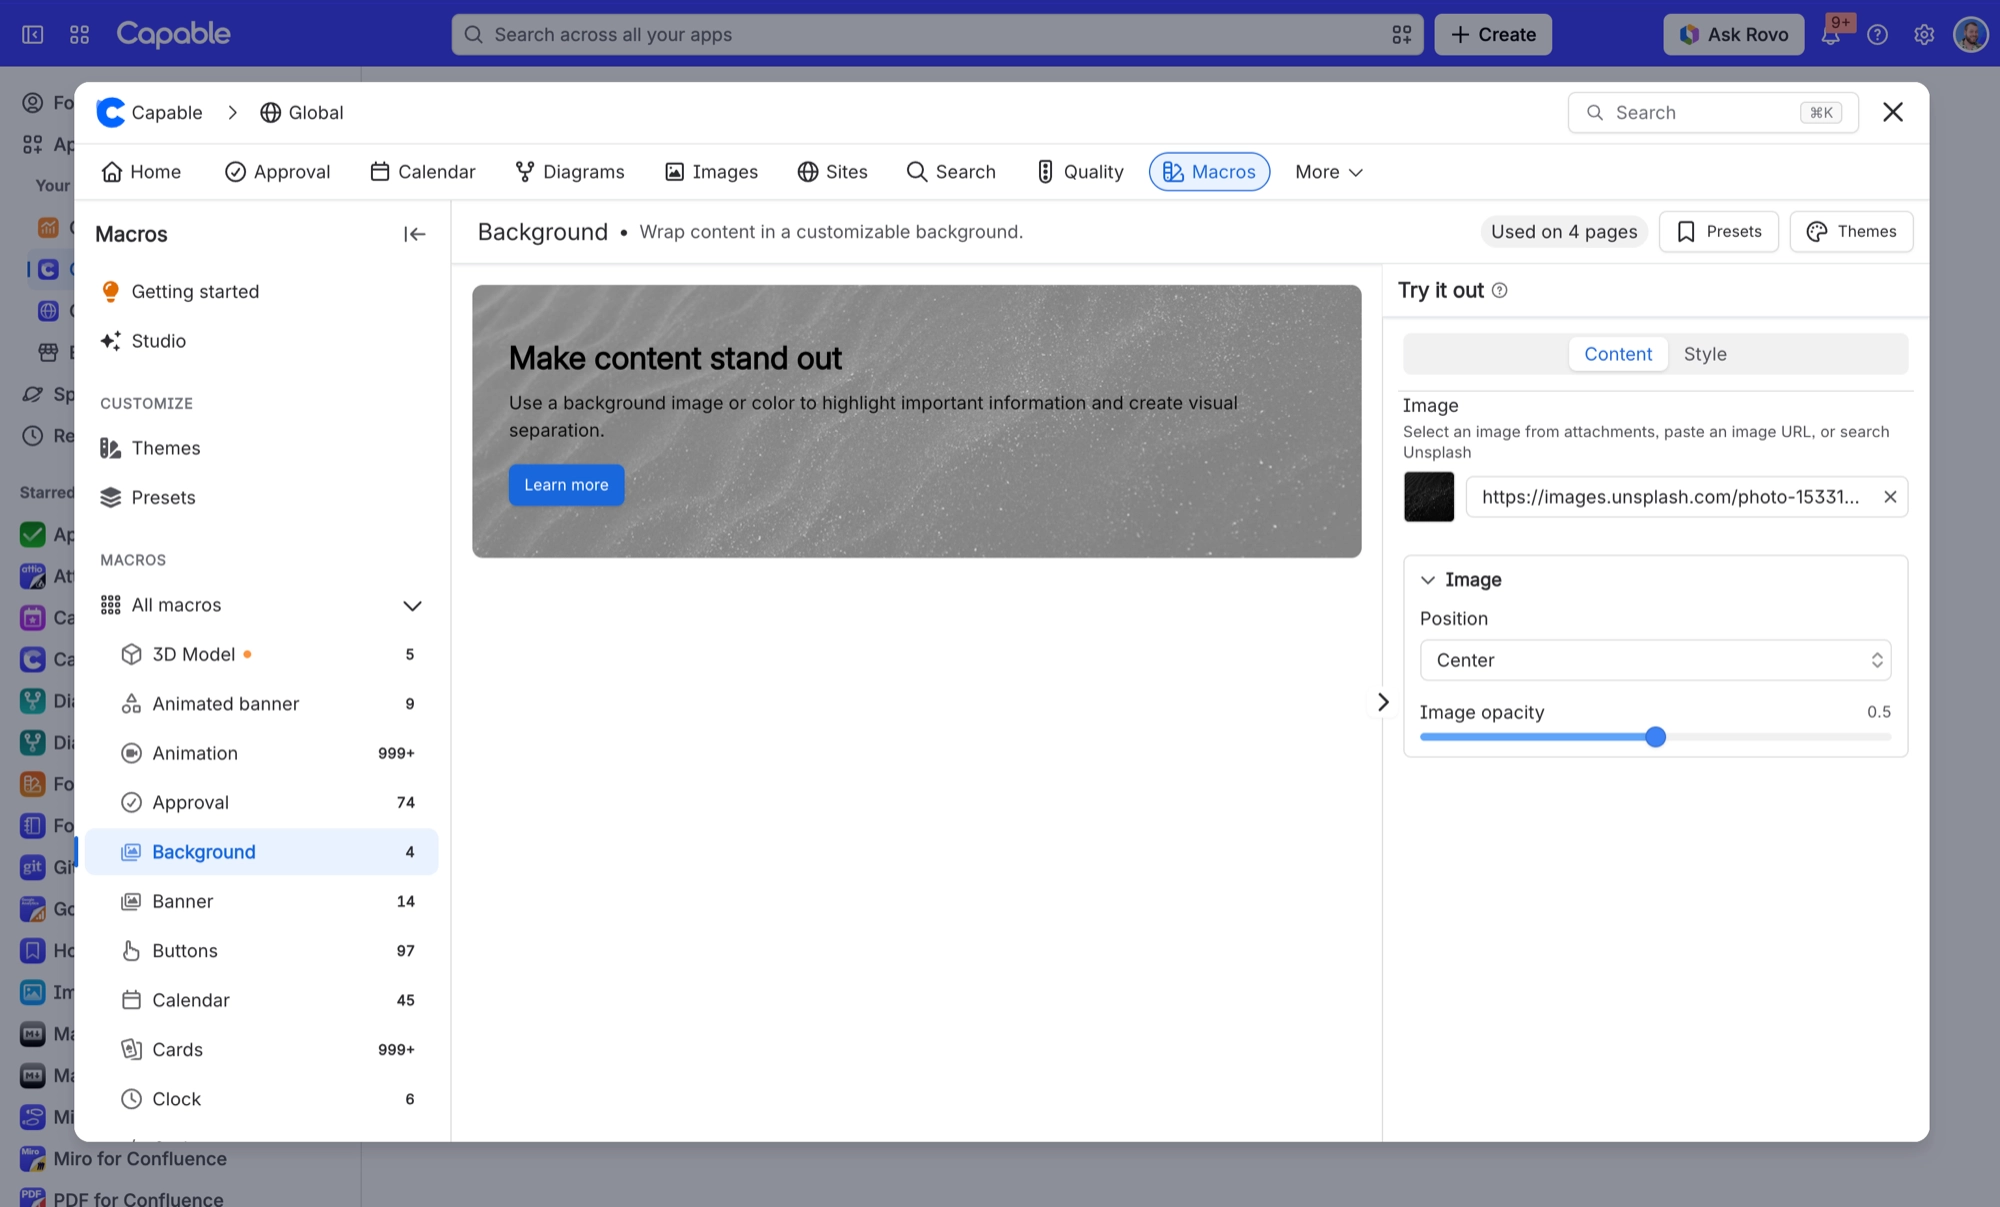Collapse the Try it out panel arrow
Viewport: 2000px width, 1207px height.
[1383, 702]
